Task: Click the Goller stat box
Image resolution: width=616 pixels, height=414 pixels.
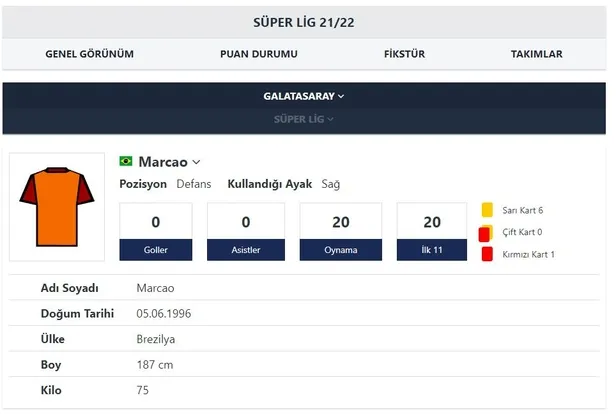Action: tap(155, 232)
